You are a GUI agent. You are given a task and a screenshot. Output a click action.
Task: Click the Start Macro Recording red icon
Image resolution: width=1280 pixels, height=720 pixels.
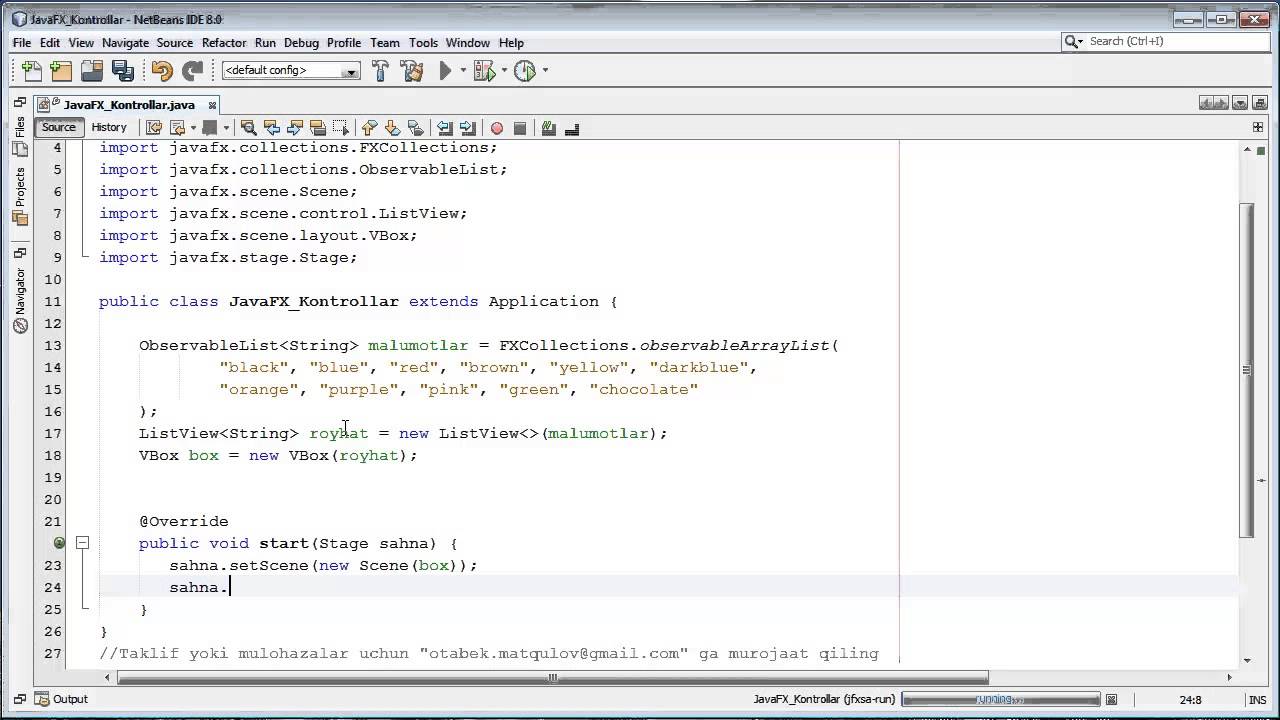[496, 128]
